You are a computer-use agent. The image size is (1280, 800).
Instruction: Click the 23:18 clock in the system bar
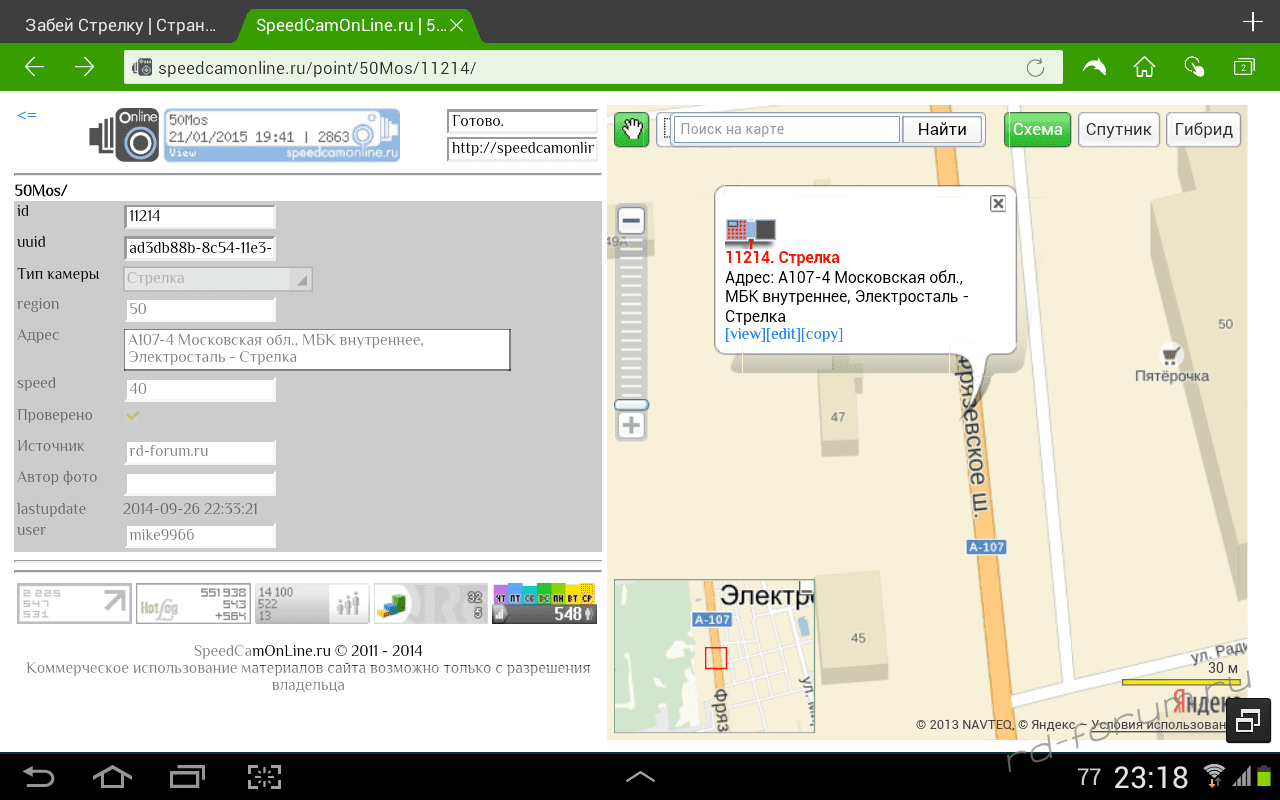[x=1151, y=777]
